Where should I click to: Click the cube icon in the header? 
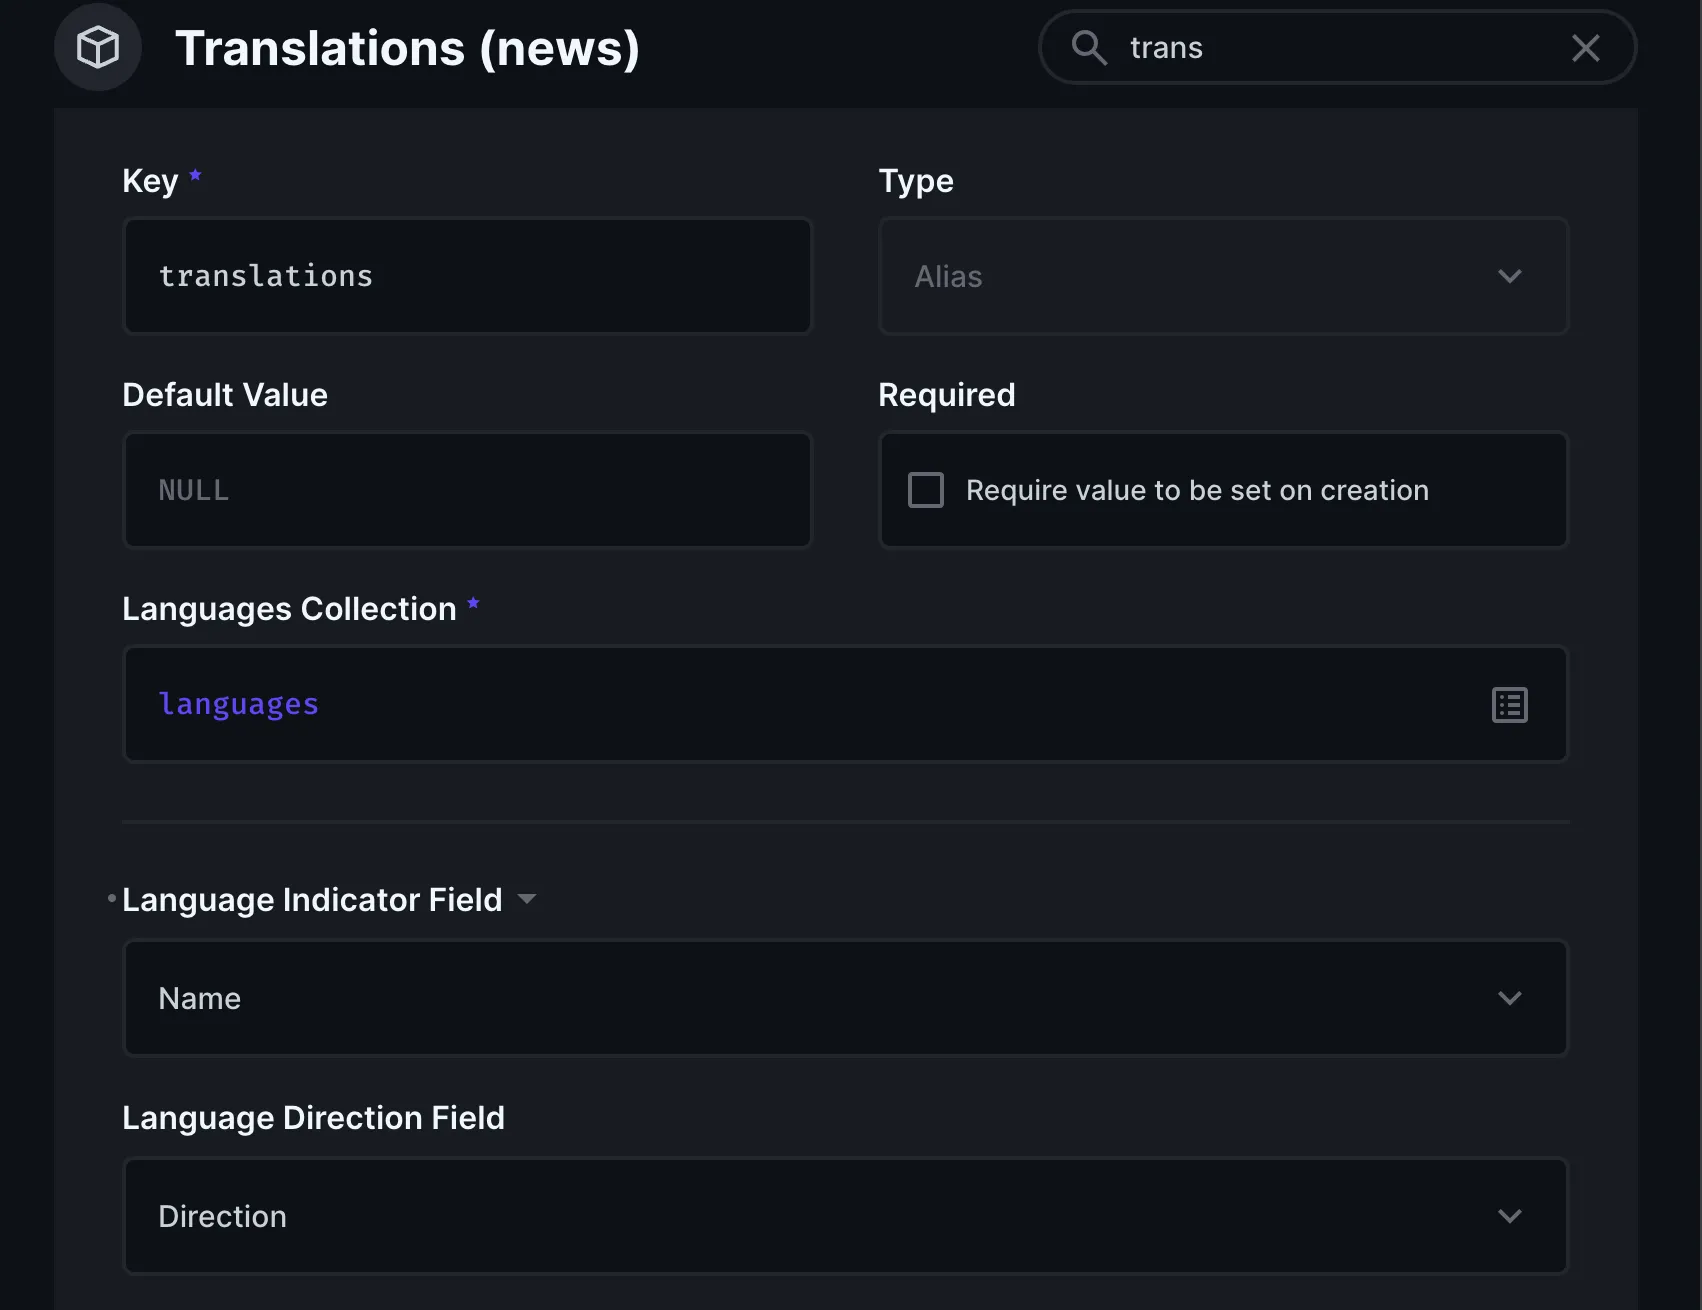tap(98, 46)
